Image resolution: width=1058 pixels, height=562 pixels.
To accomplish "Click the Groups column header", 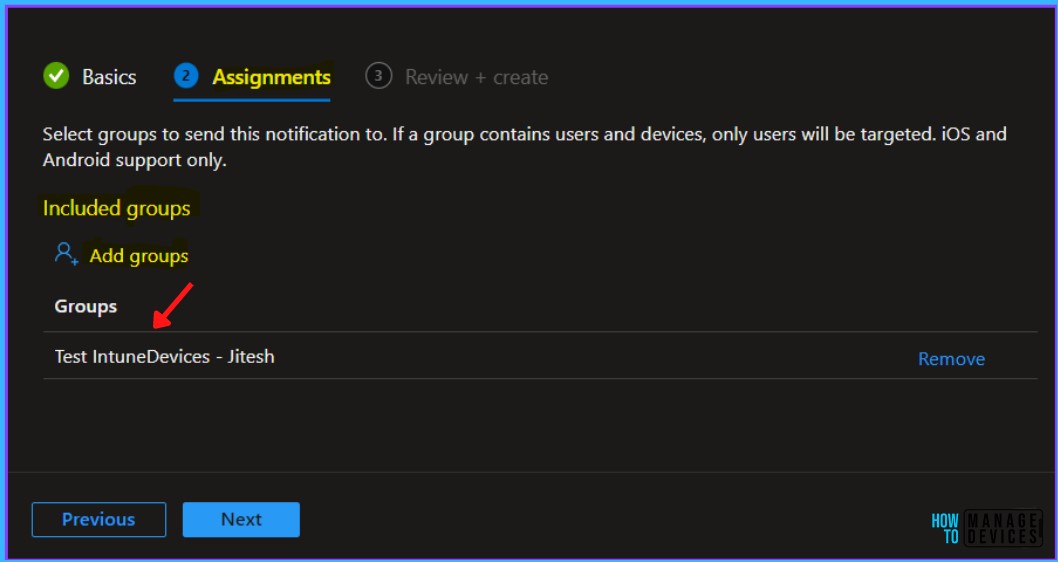I will 86,306.
